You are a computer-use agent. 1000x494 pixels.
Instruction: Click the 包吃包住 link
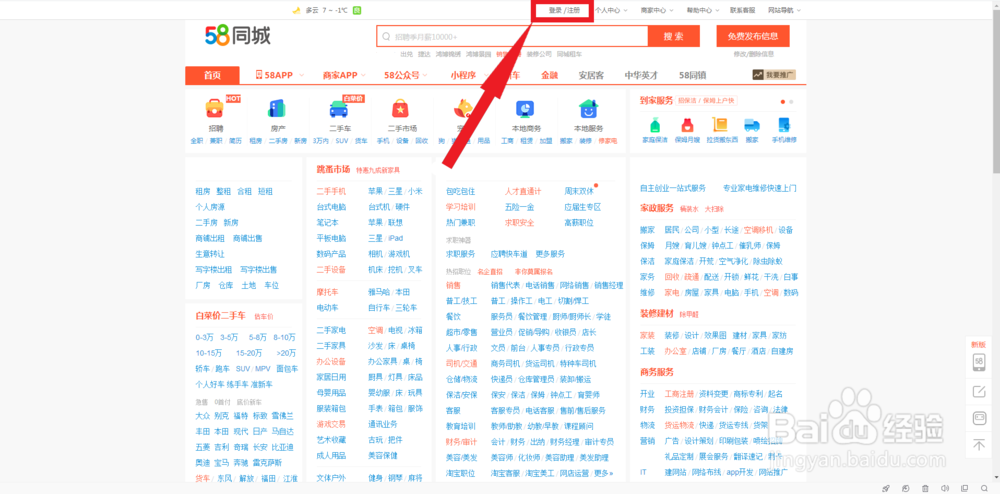click(x=460, y=191)
